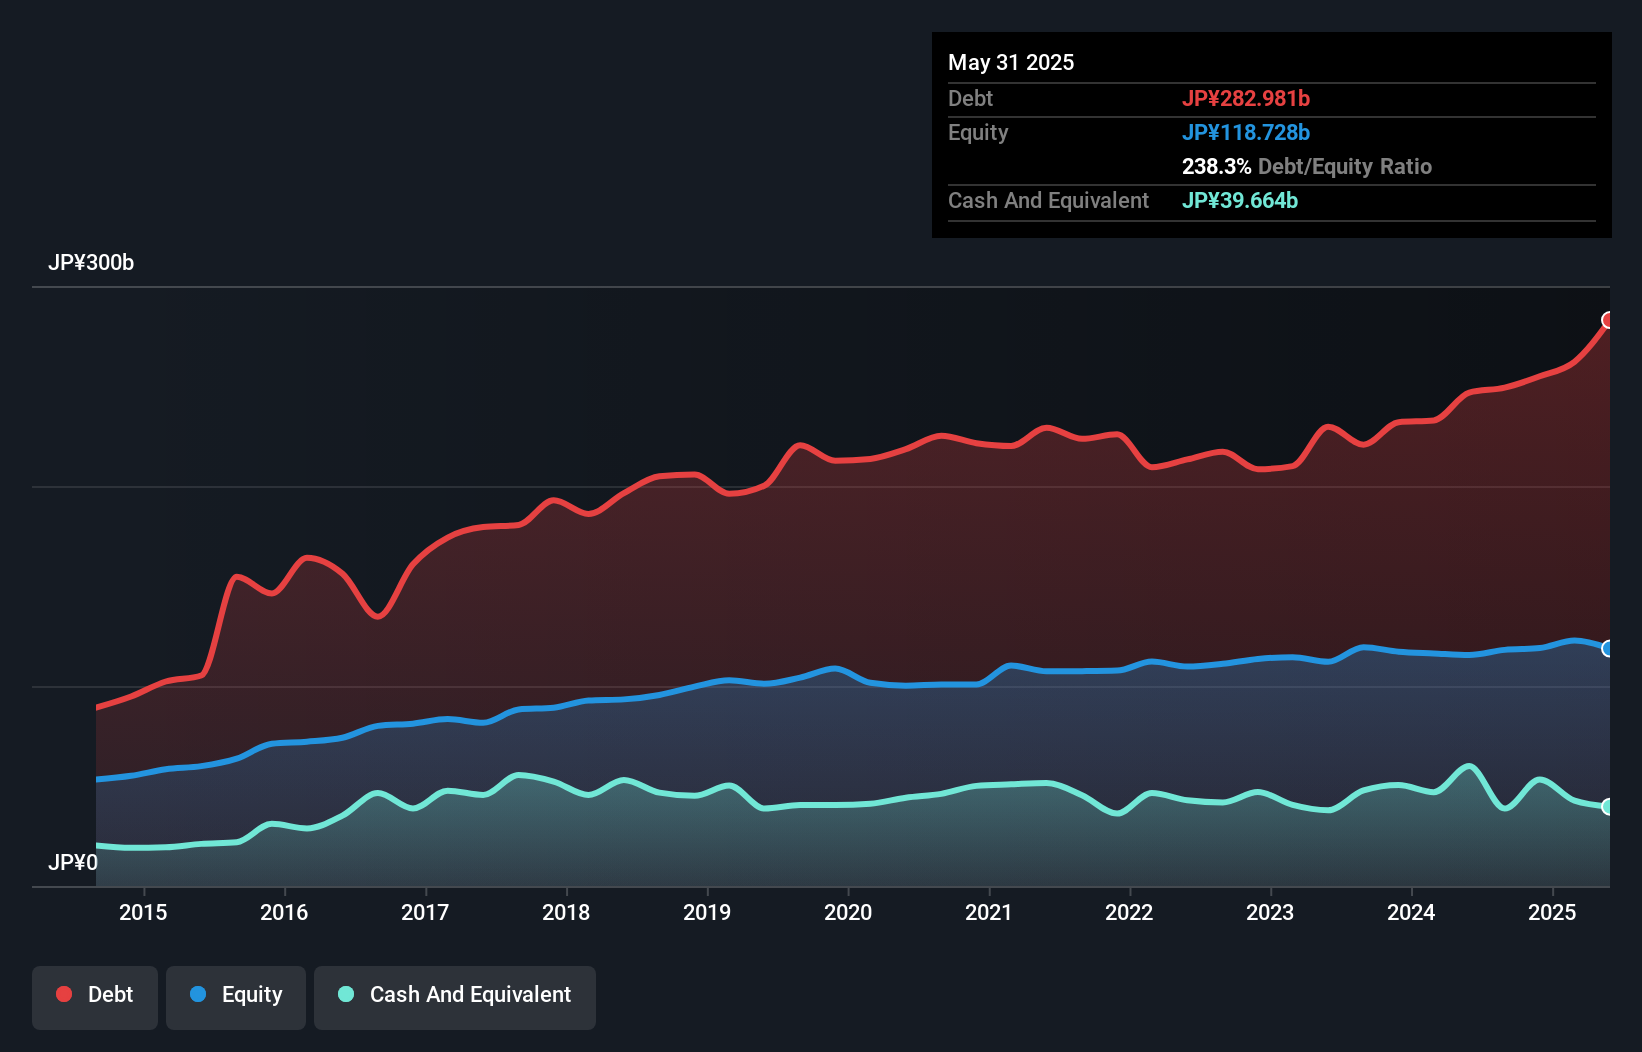Screen dimensions: 1642x1052
Task: Click the Cash endpoint marker on chart
Action: [1608, 807]
